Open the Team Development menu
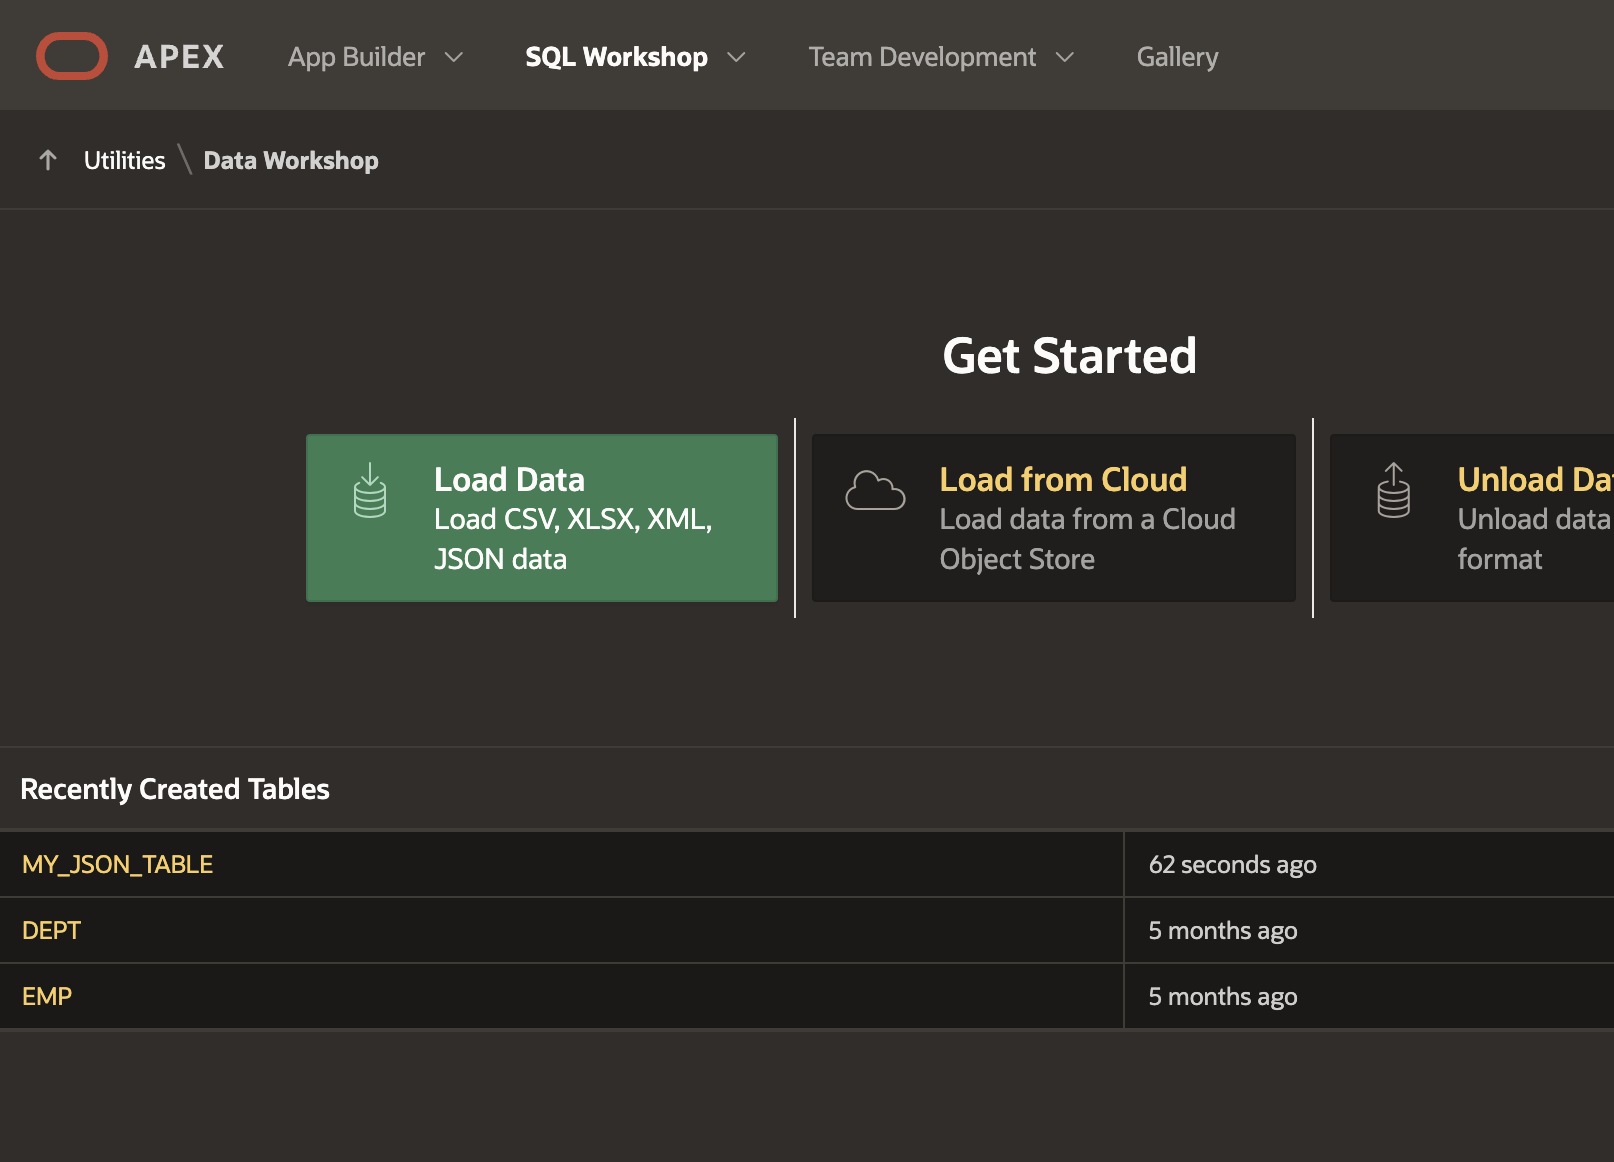 pos(922,57)
